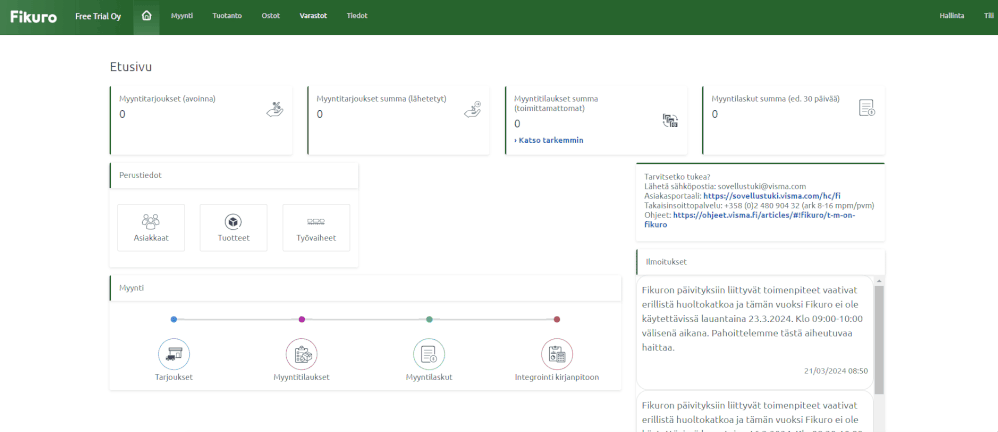The height and width of the screenshot is (432, 998).
Task: Click the Ilmoitukset panel header
Action: point(761,261)
